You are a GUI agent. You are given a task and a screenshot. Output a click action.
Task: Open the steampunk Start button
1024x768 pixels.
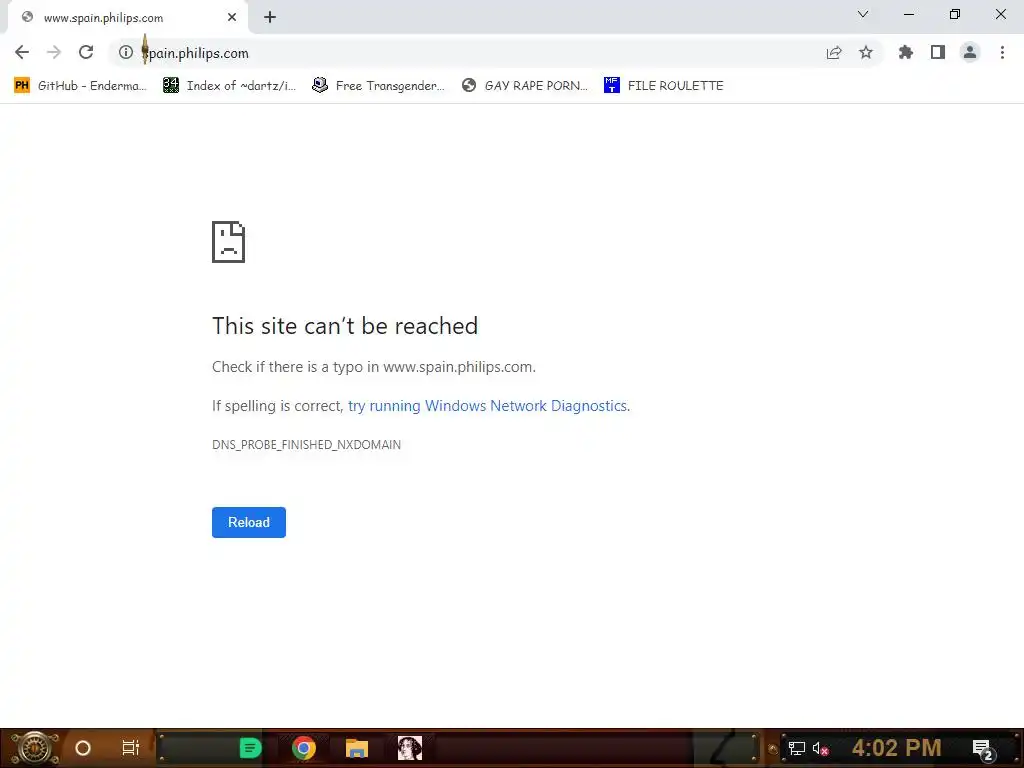pyautogui.click(x=34, y=748)
